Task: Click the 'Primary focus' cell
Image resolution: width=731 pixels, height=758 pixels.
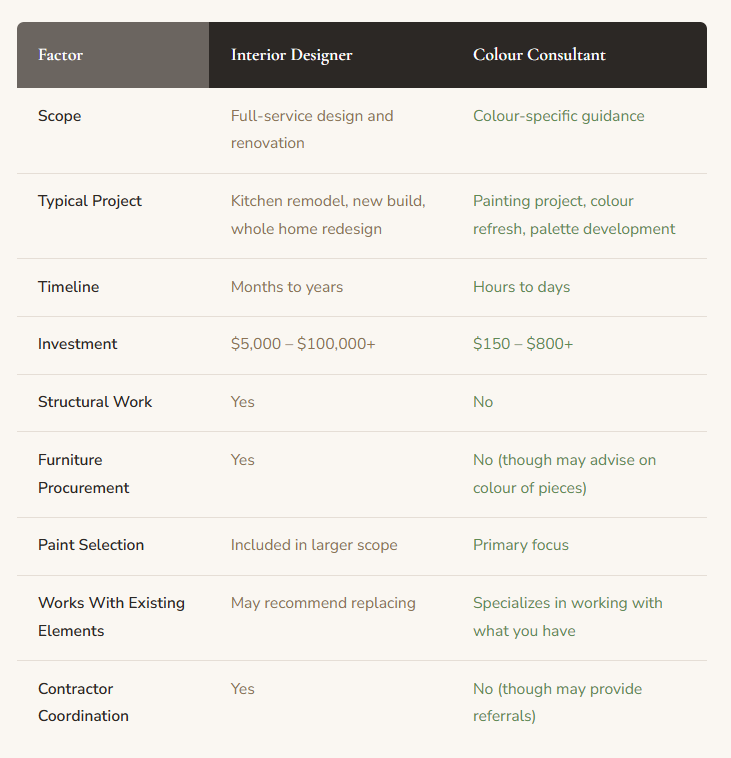Action: coord(521,545)
